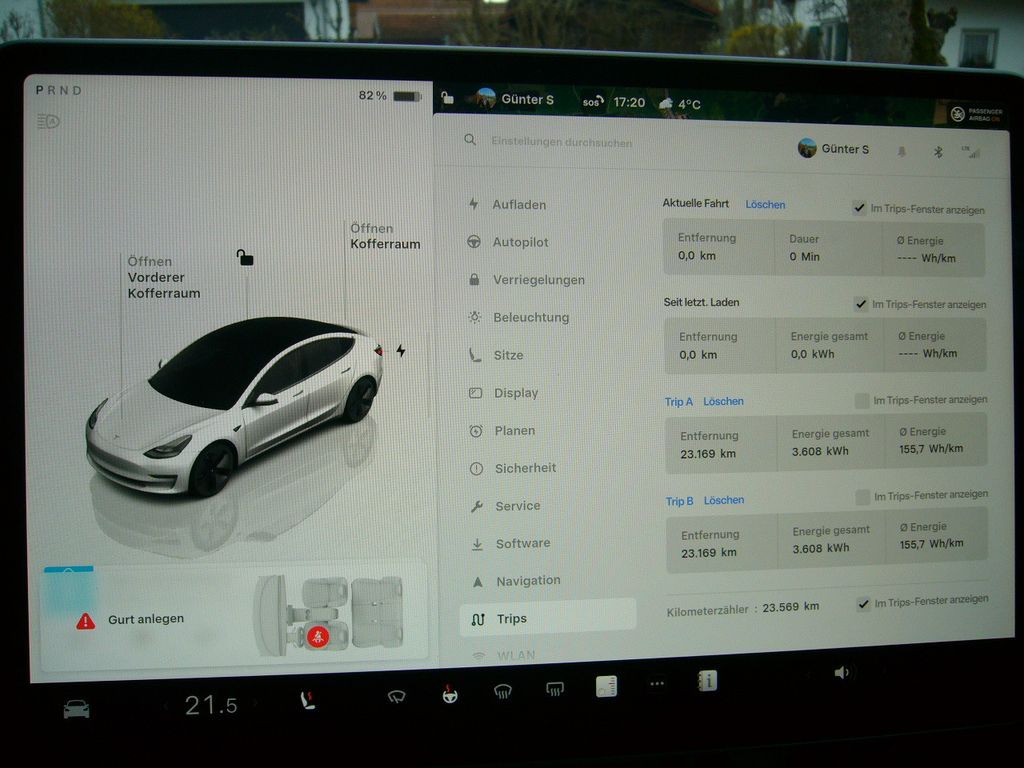Toggle Kilometerzähler Im Trips-Fenster anzeigen checkbox
The image size is (1024, 768).
coord(863,604)
